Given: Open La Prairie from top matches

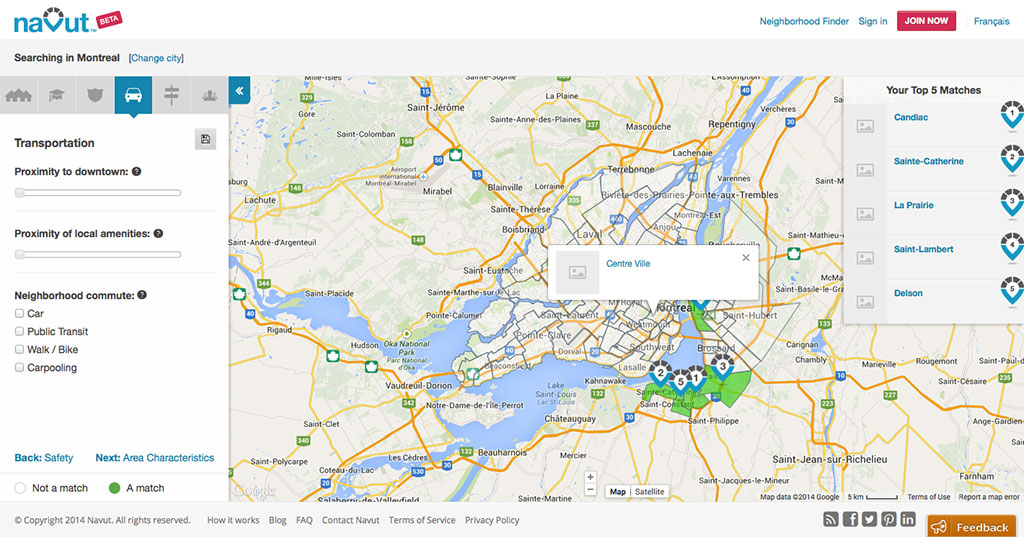Looking at the screenshot, I should (x=914, y=205).
